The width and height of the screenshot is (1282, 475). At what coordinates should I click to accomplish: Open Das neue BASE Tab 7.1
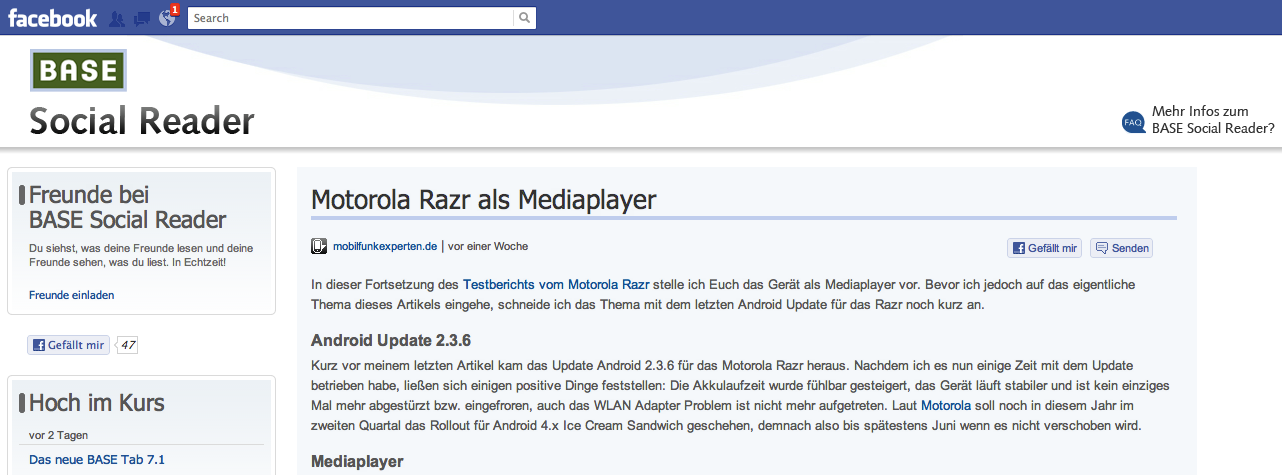click(x=97, y=460)
